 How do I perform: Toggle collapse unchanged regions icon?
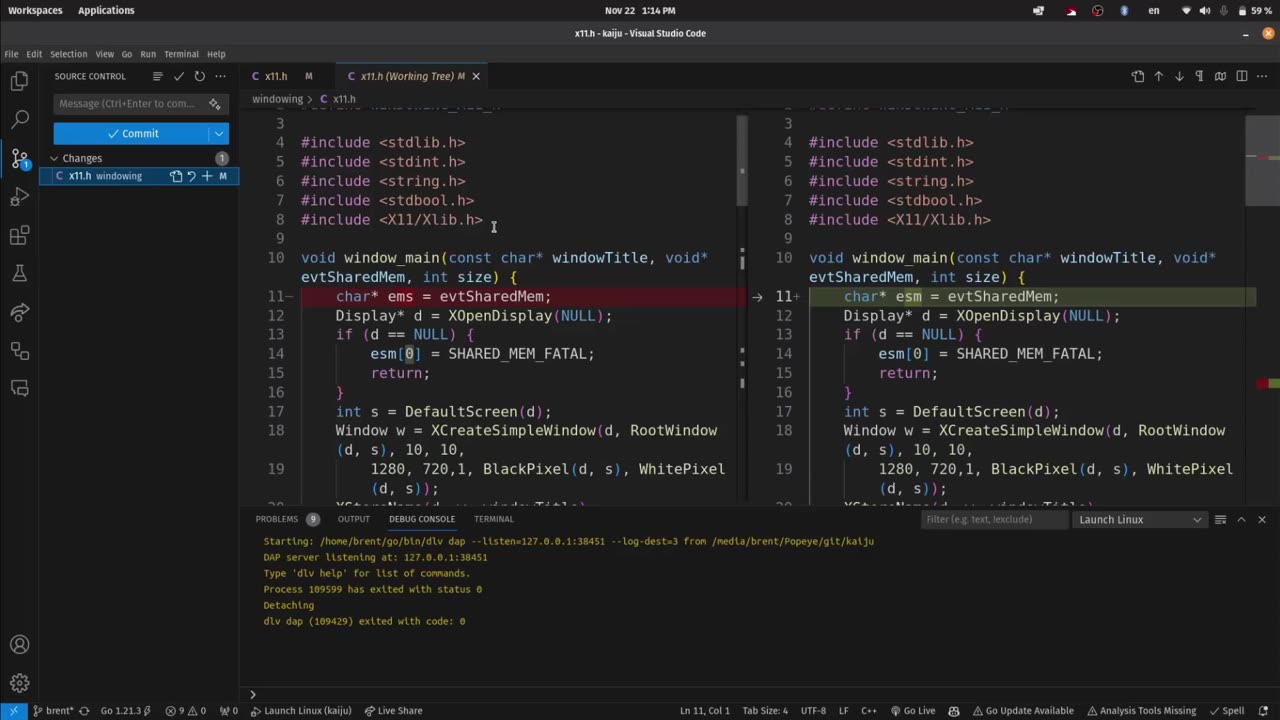click(x=1221, y=76)
